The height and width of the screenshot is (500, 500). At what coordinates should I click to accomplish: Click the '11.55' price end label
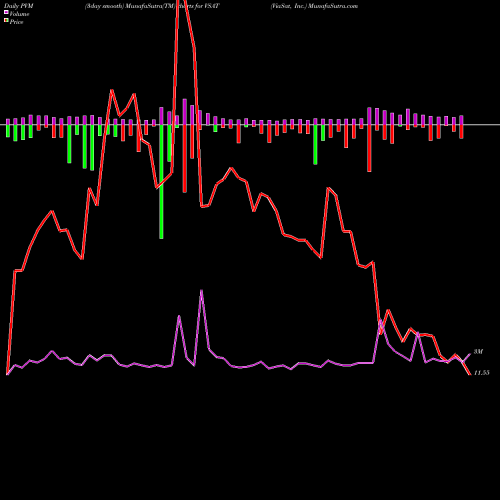coord(482,373)
